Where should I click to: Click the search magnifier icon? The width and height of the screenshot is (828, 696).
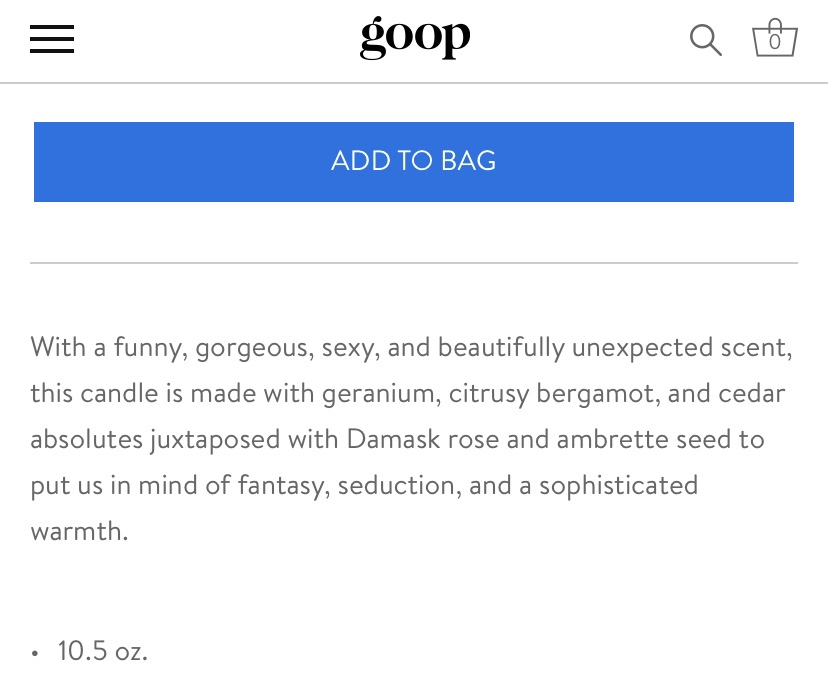pos(705,40)
